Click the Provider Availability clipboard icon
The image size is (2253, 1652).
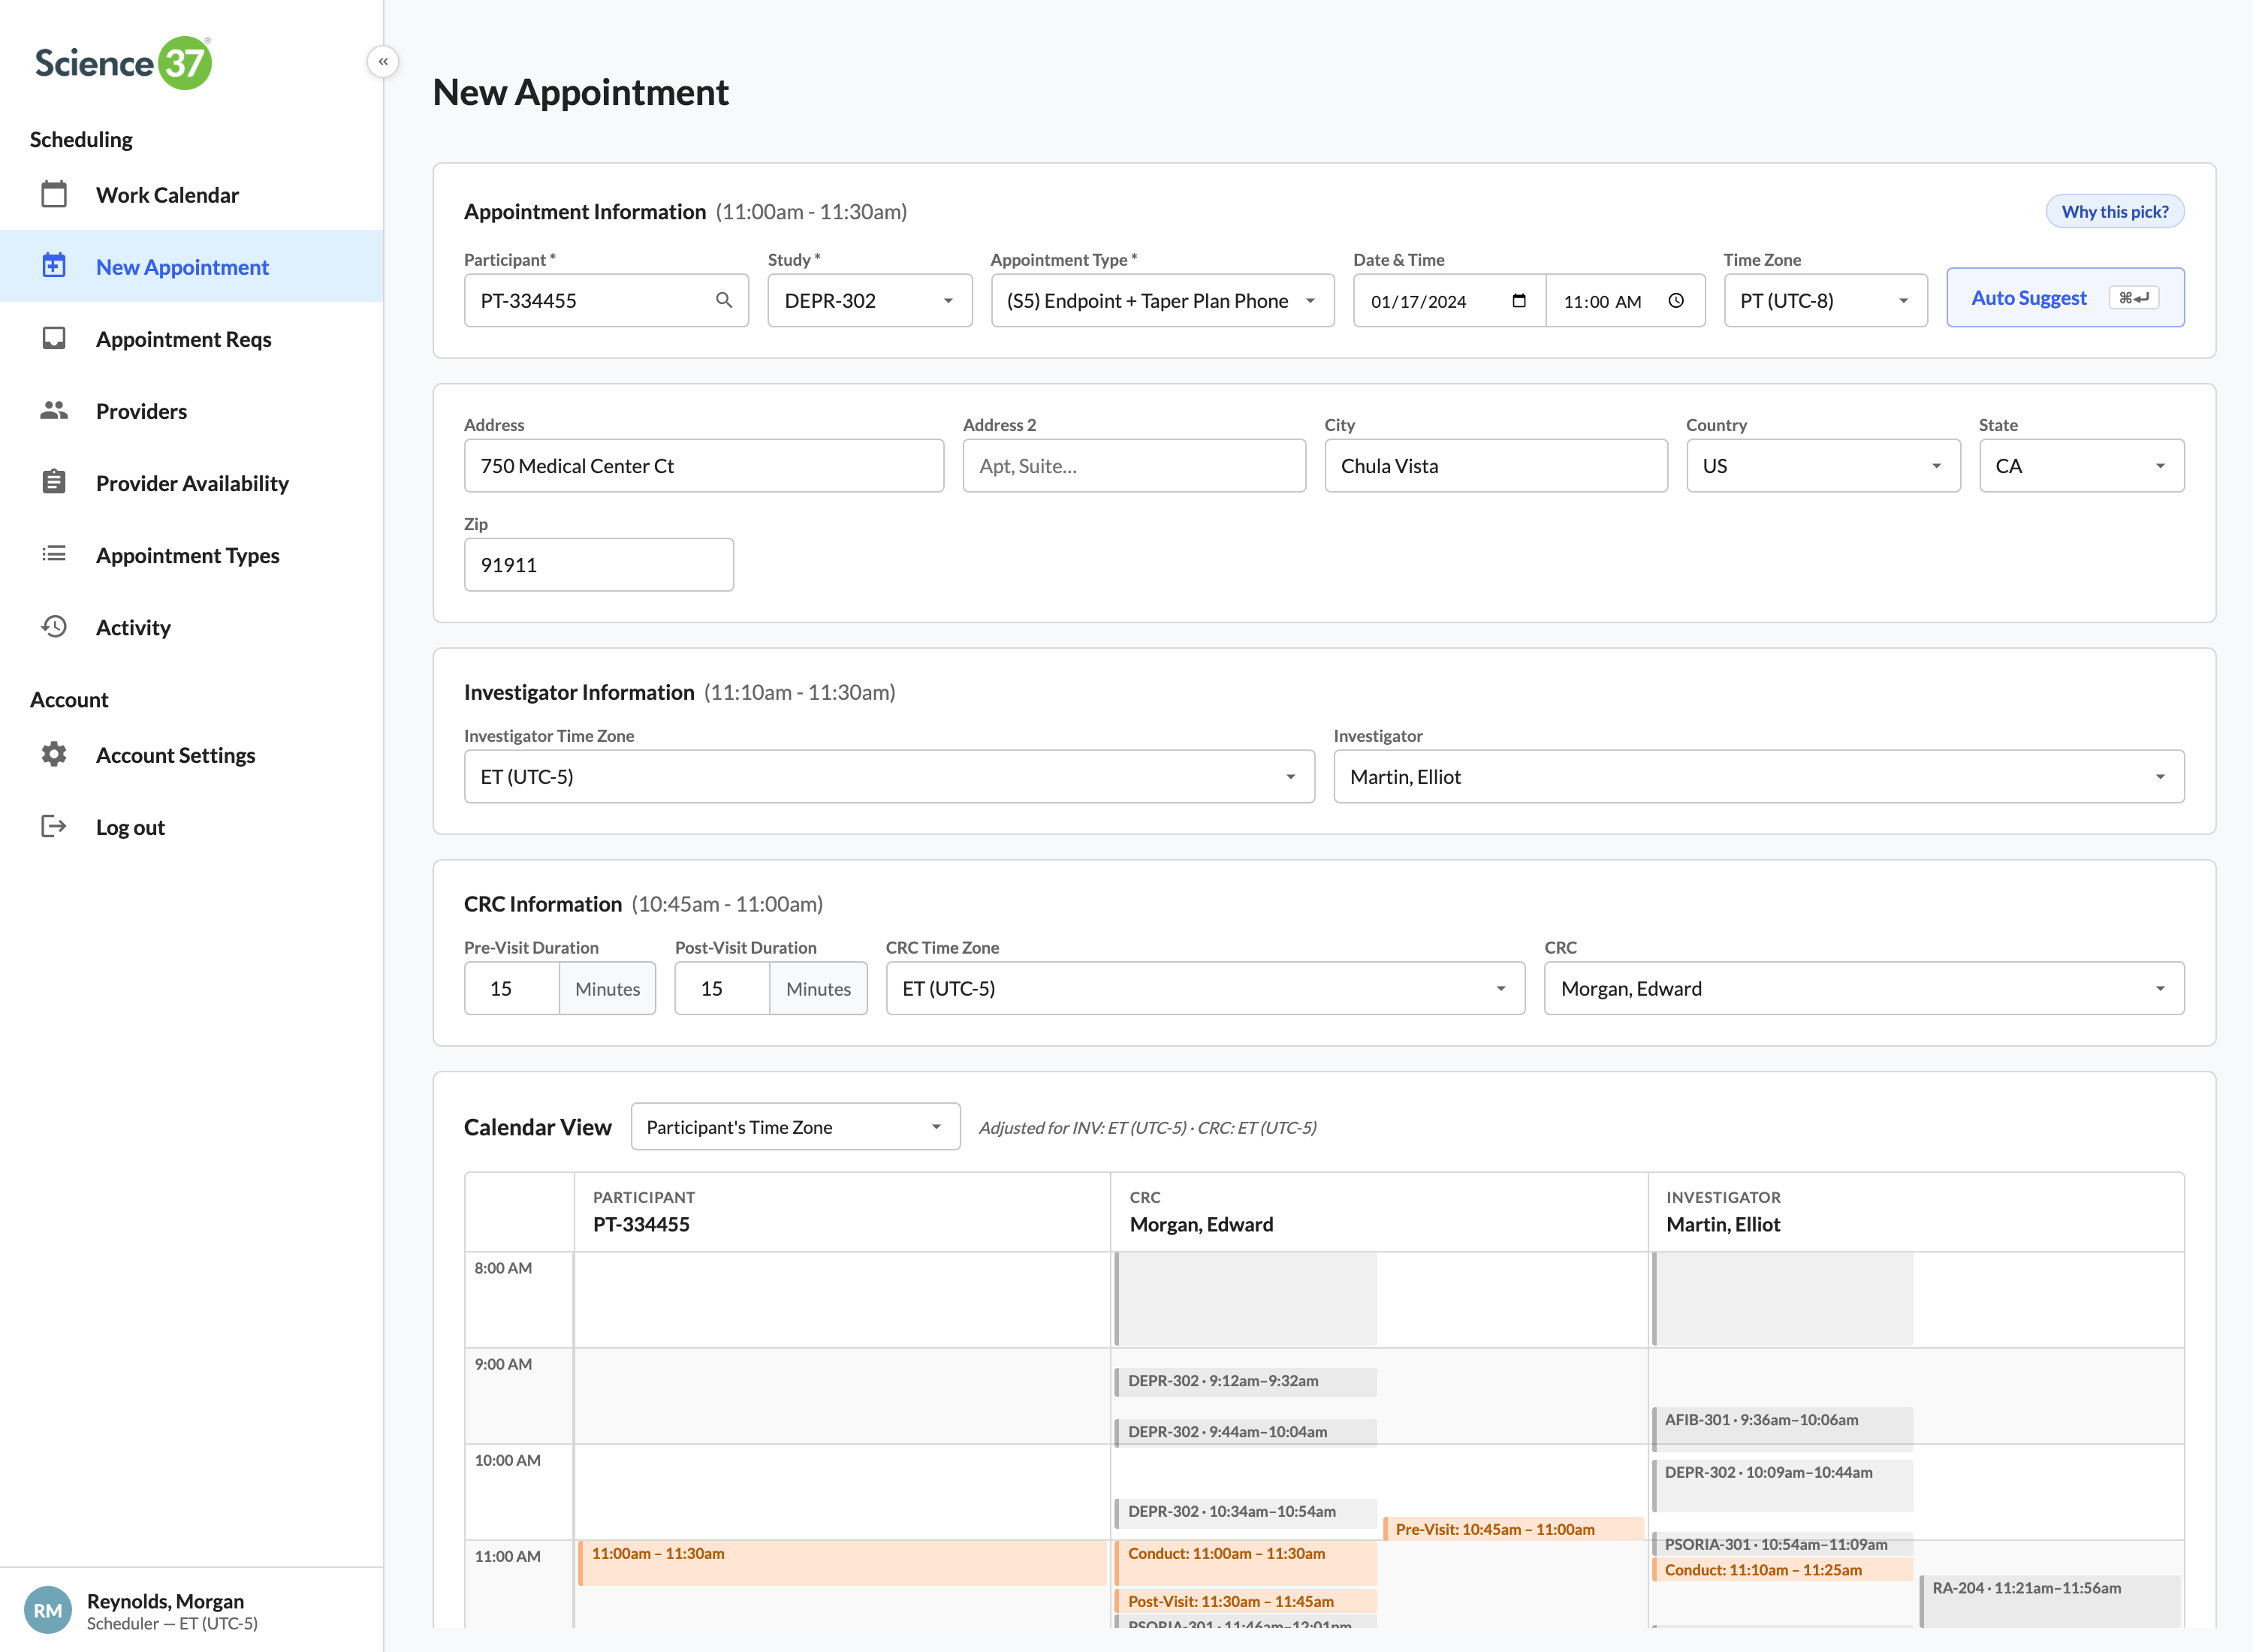54,482
